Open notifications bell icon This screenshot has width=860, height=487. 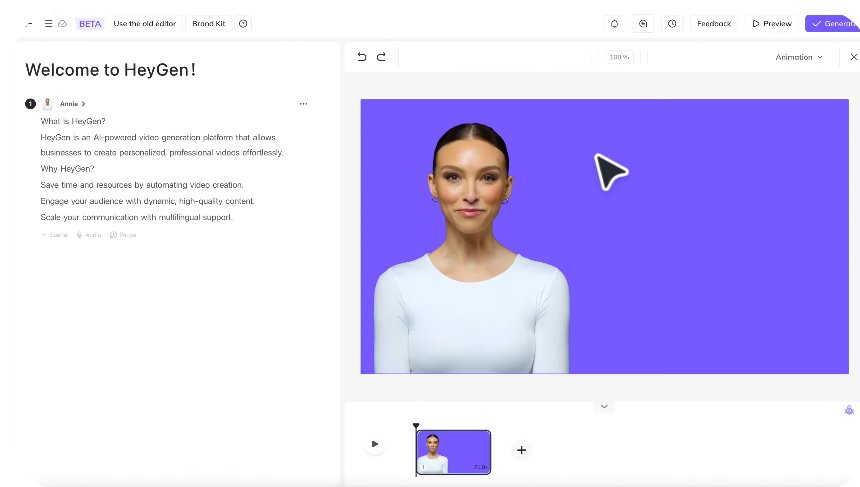(x=614, y=24)
